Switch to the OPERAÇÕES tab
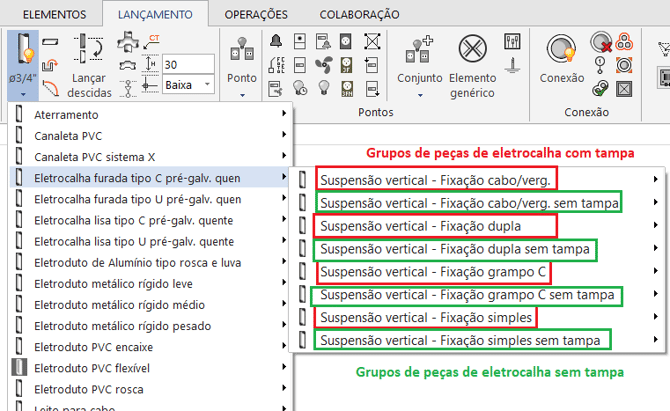Viewport: 670px width, 411px height. pos(256,14)
